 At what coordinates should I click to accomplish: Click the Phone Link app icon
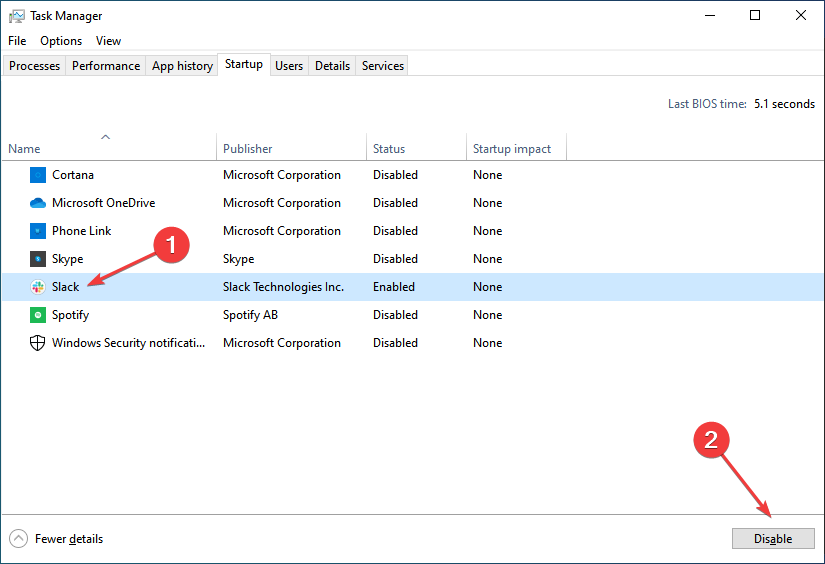click(x=38, y=231)
